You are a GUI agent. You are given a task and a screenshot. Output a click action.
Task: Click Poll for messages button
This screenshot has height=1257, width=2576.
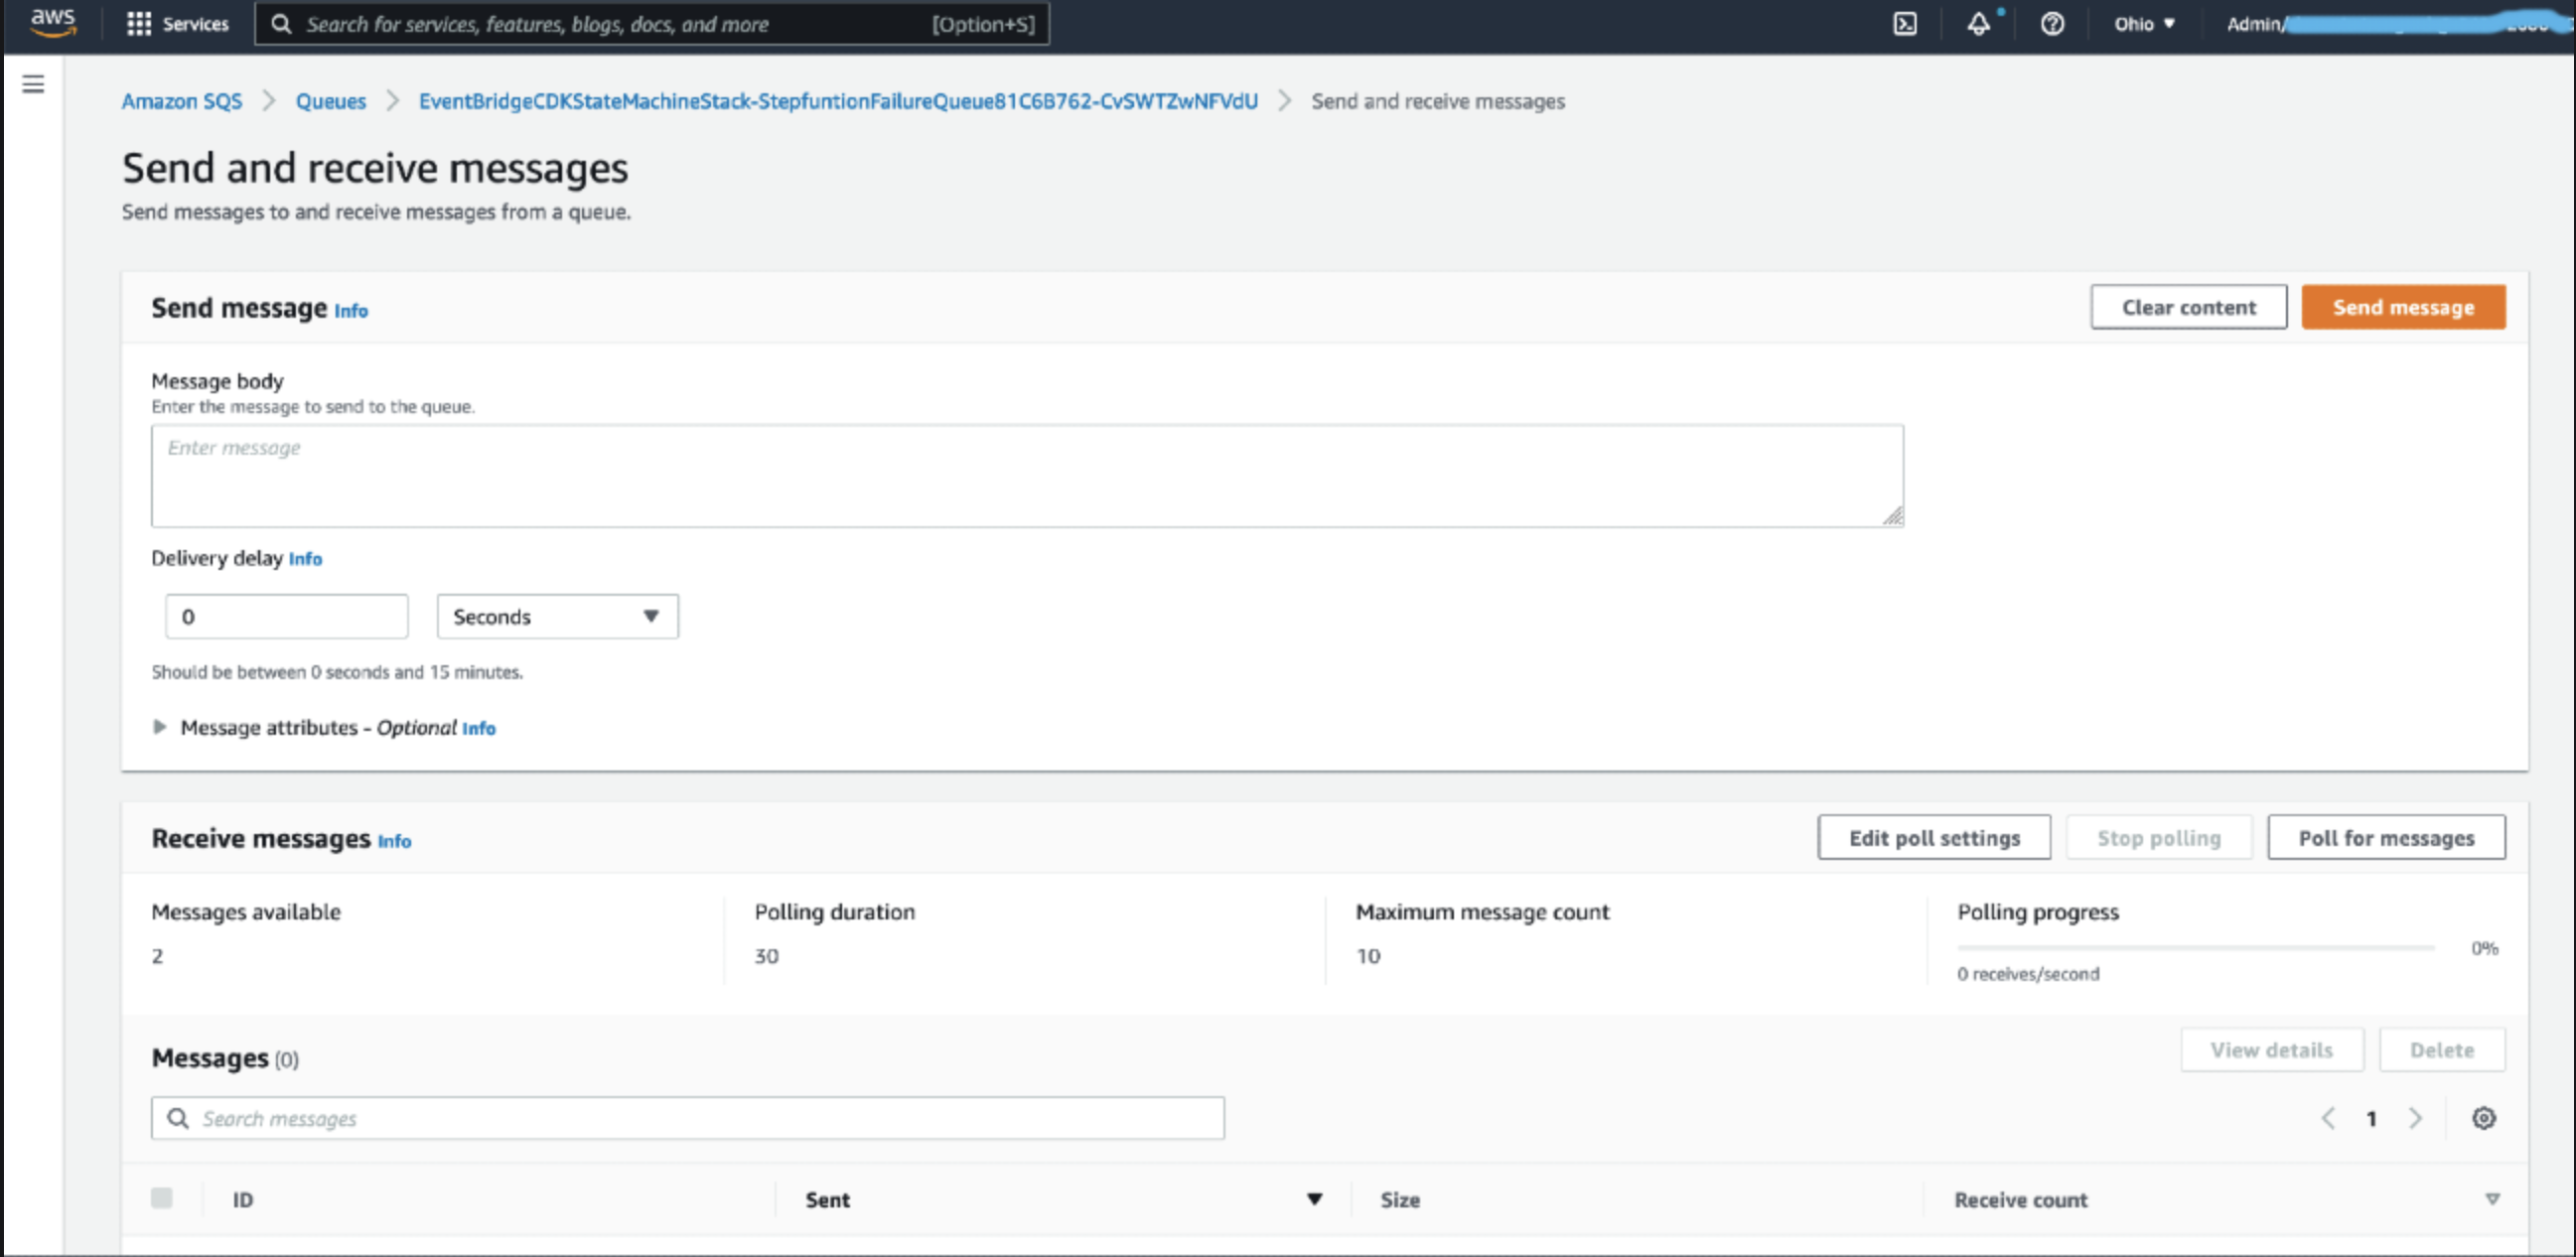point(2386,838)
